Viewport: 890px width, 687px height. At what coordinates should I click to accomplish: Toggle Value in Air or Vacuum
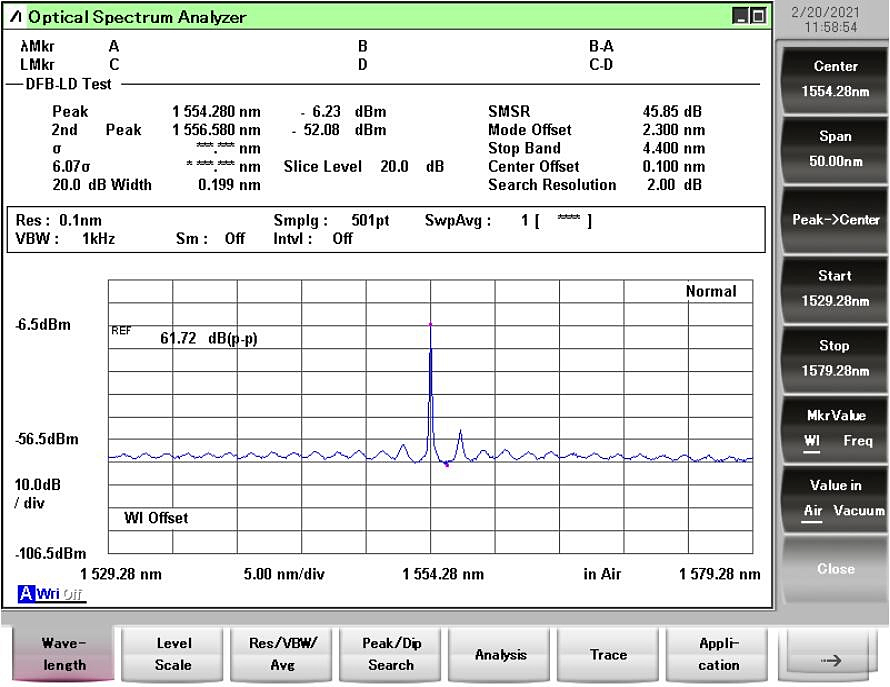click(x=834, y=498)
